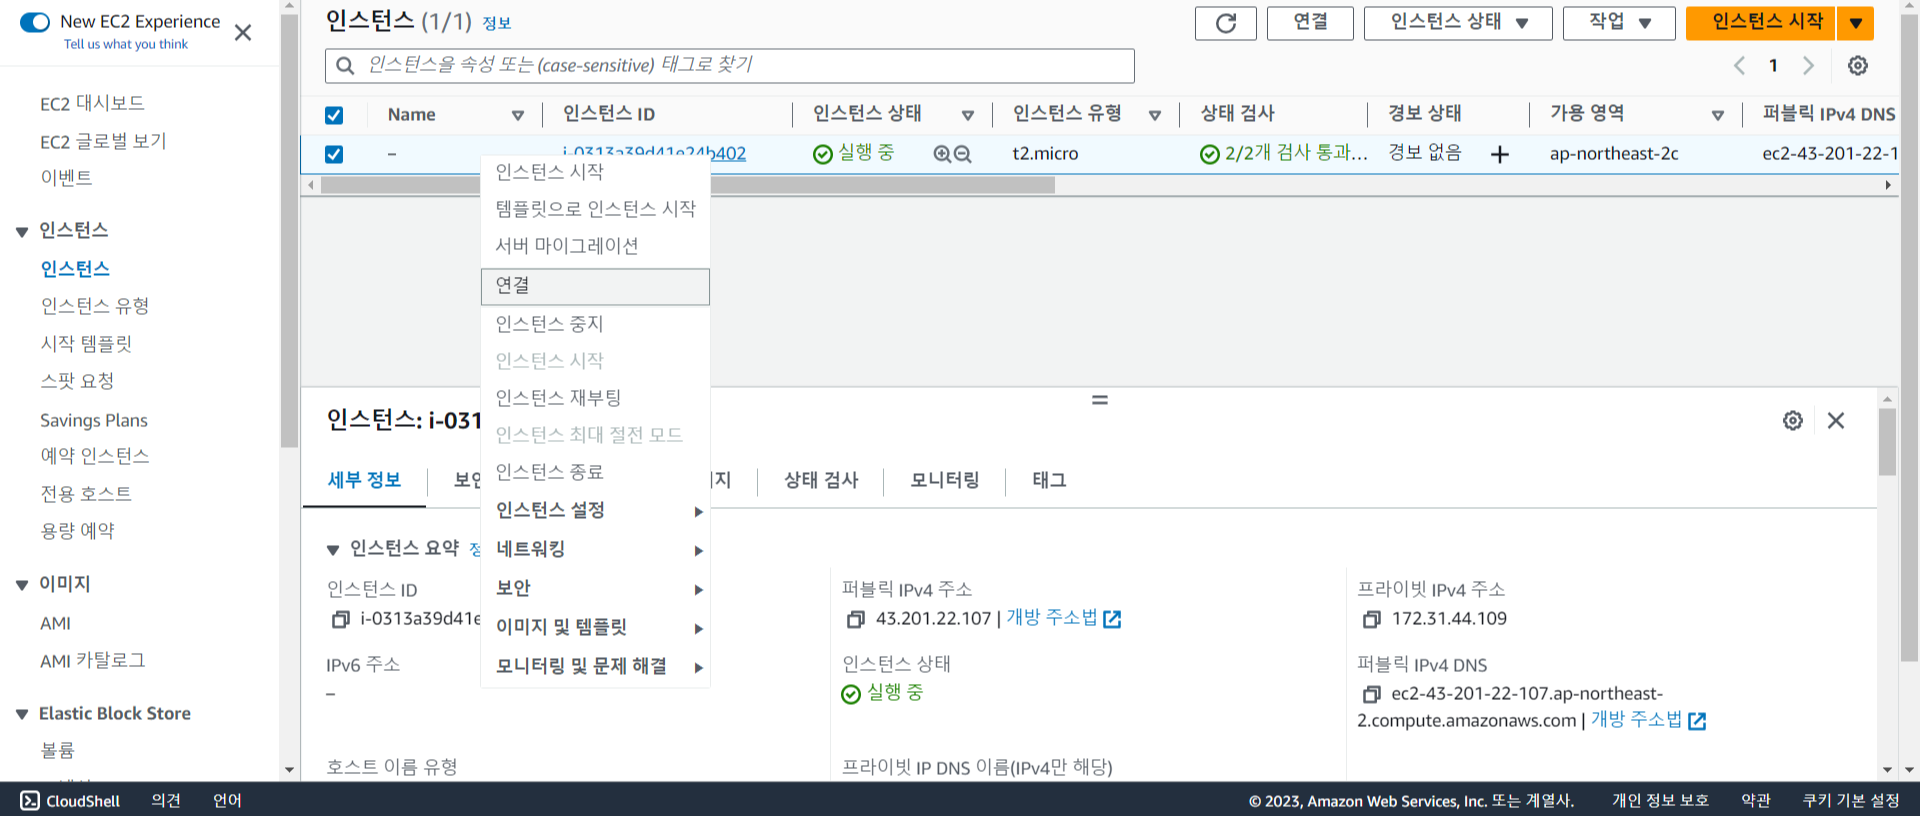Click the instance search filter field
1920x816 pixels.
click(x=730, y=66)
